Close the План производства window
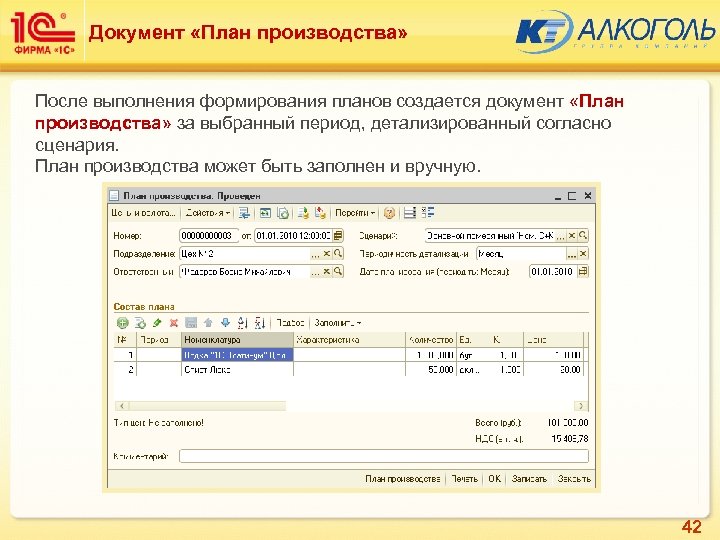Screen dimensions: 720x540 point(588,196)
